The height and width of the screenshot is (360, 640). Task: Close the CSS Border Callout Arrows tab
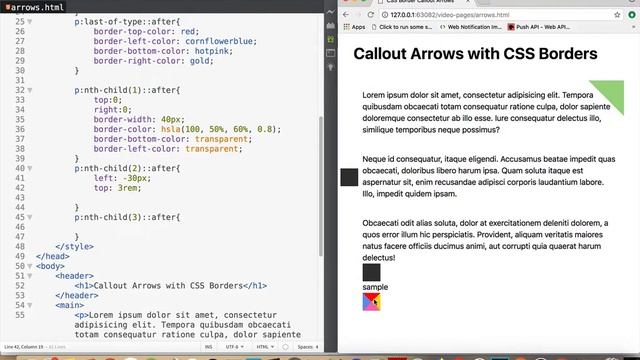pyautogui.click(x=468, y=2)
